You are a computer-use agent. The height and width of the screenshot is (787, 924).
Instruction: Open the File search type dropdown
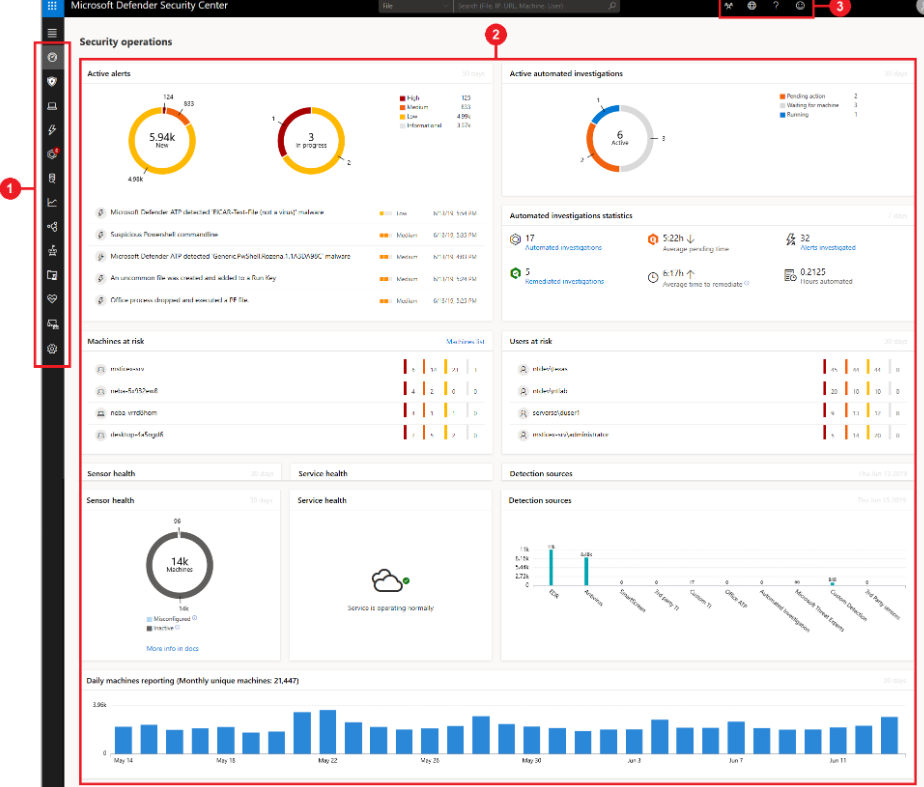[x=415, y=6]
